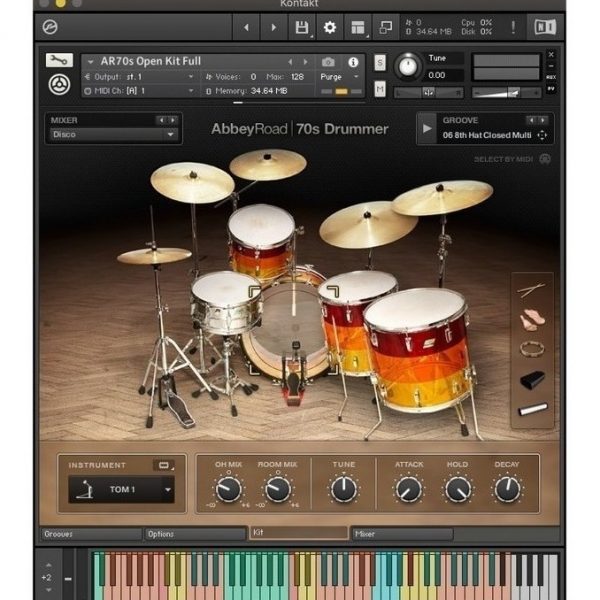
Task: Open the options gear icon
Action: [x=329, y=28]
